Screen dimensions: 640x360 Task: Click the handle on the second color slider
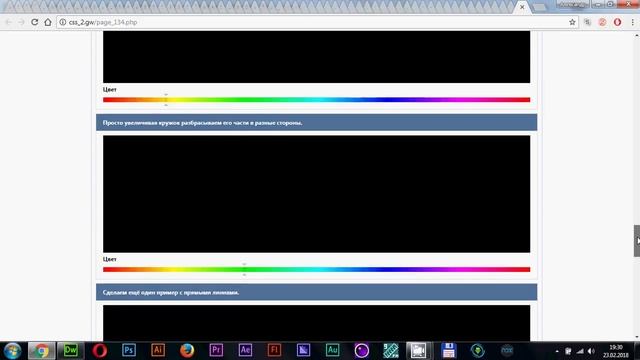point(244,269)
